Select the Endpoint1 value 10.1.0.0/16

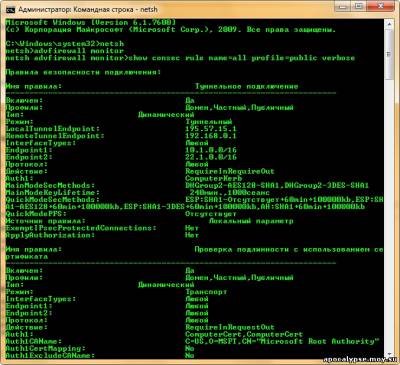pyautogui.click(x=211, y=150)
